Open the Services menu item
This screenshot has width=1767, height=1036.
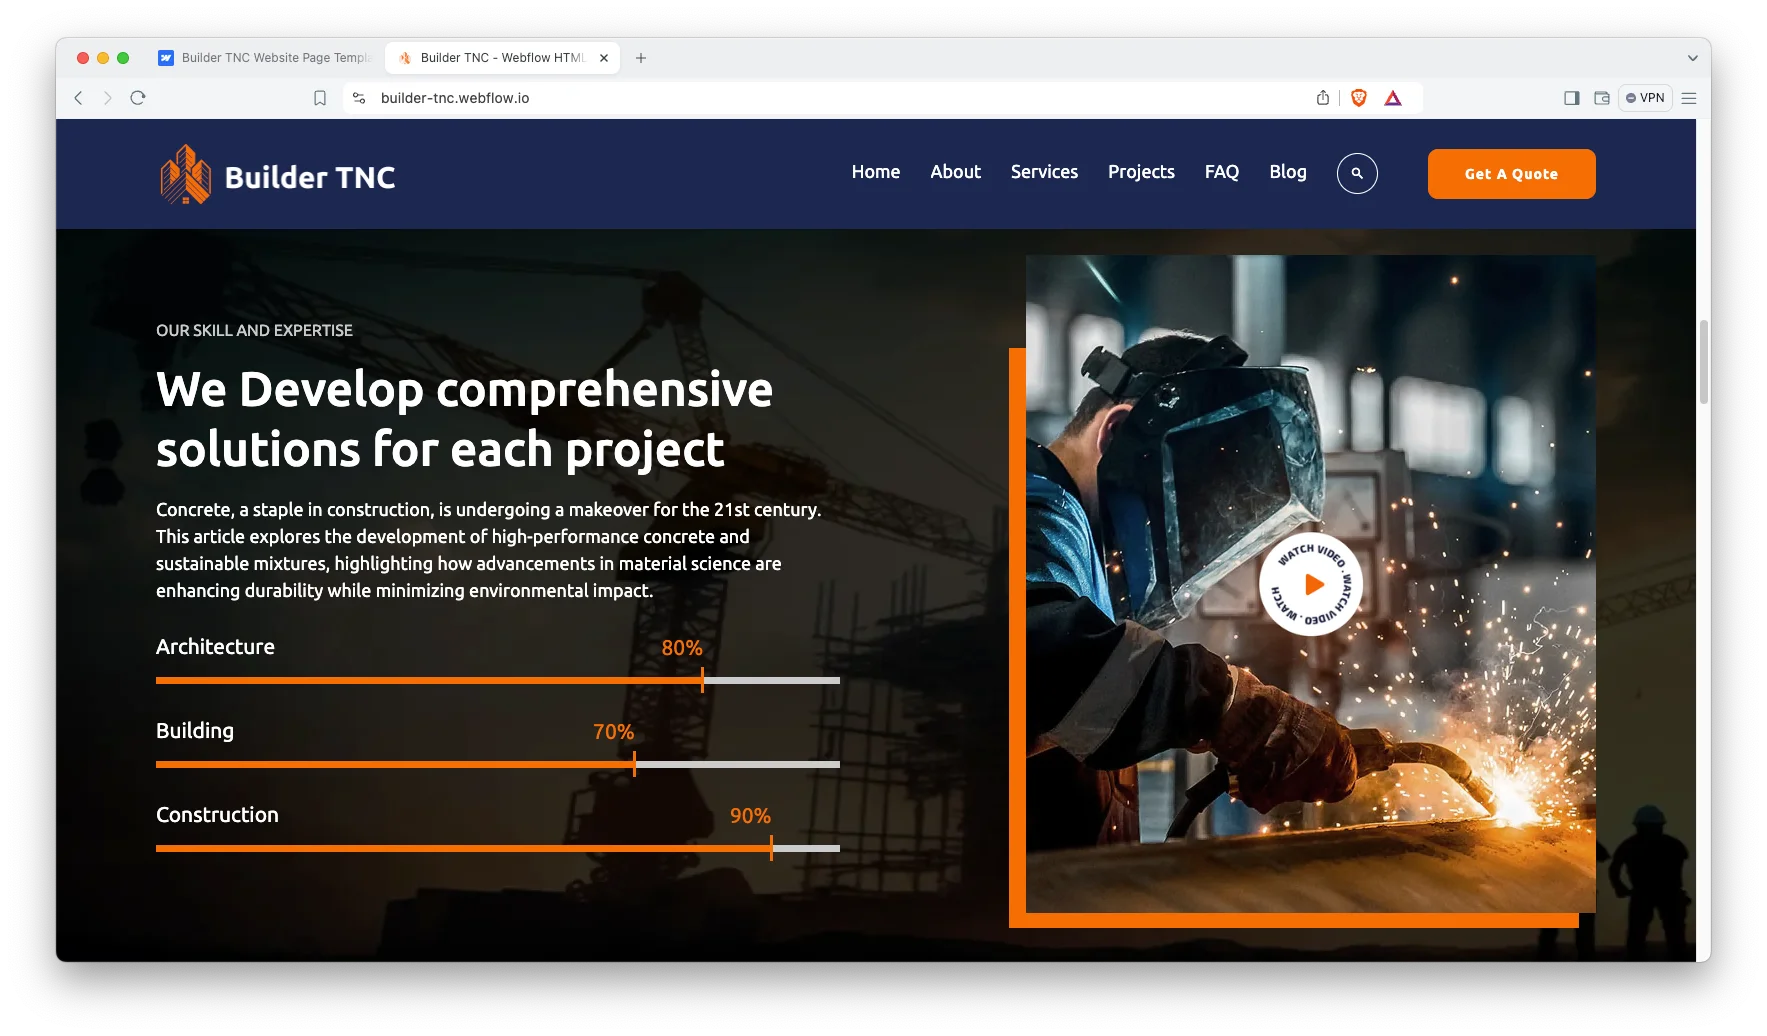(x=1043, y=172)
